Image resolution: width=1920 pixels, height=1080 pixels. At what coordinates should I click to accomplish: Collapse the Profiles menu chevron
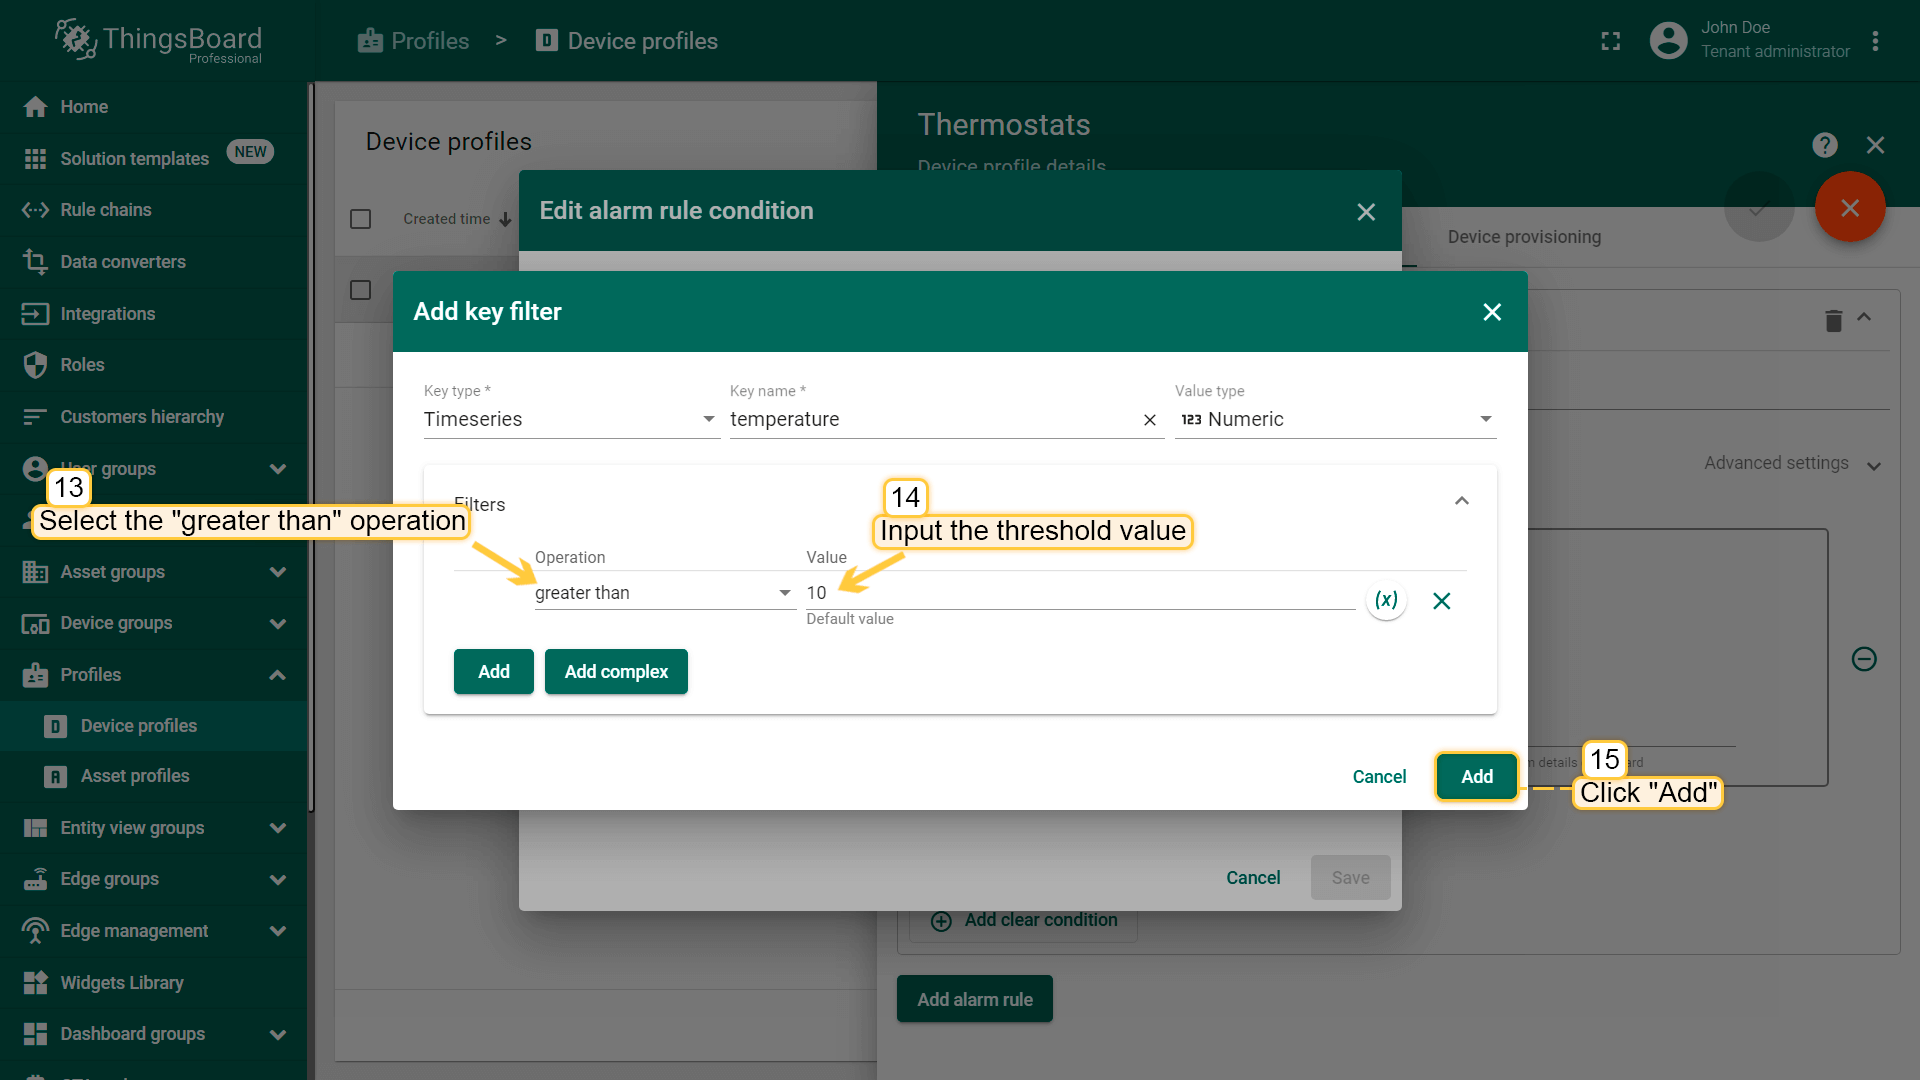(x=278, y=675)
